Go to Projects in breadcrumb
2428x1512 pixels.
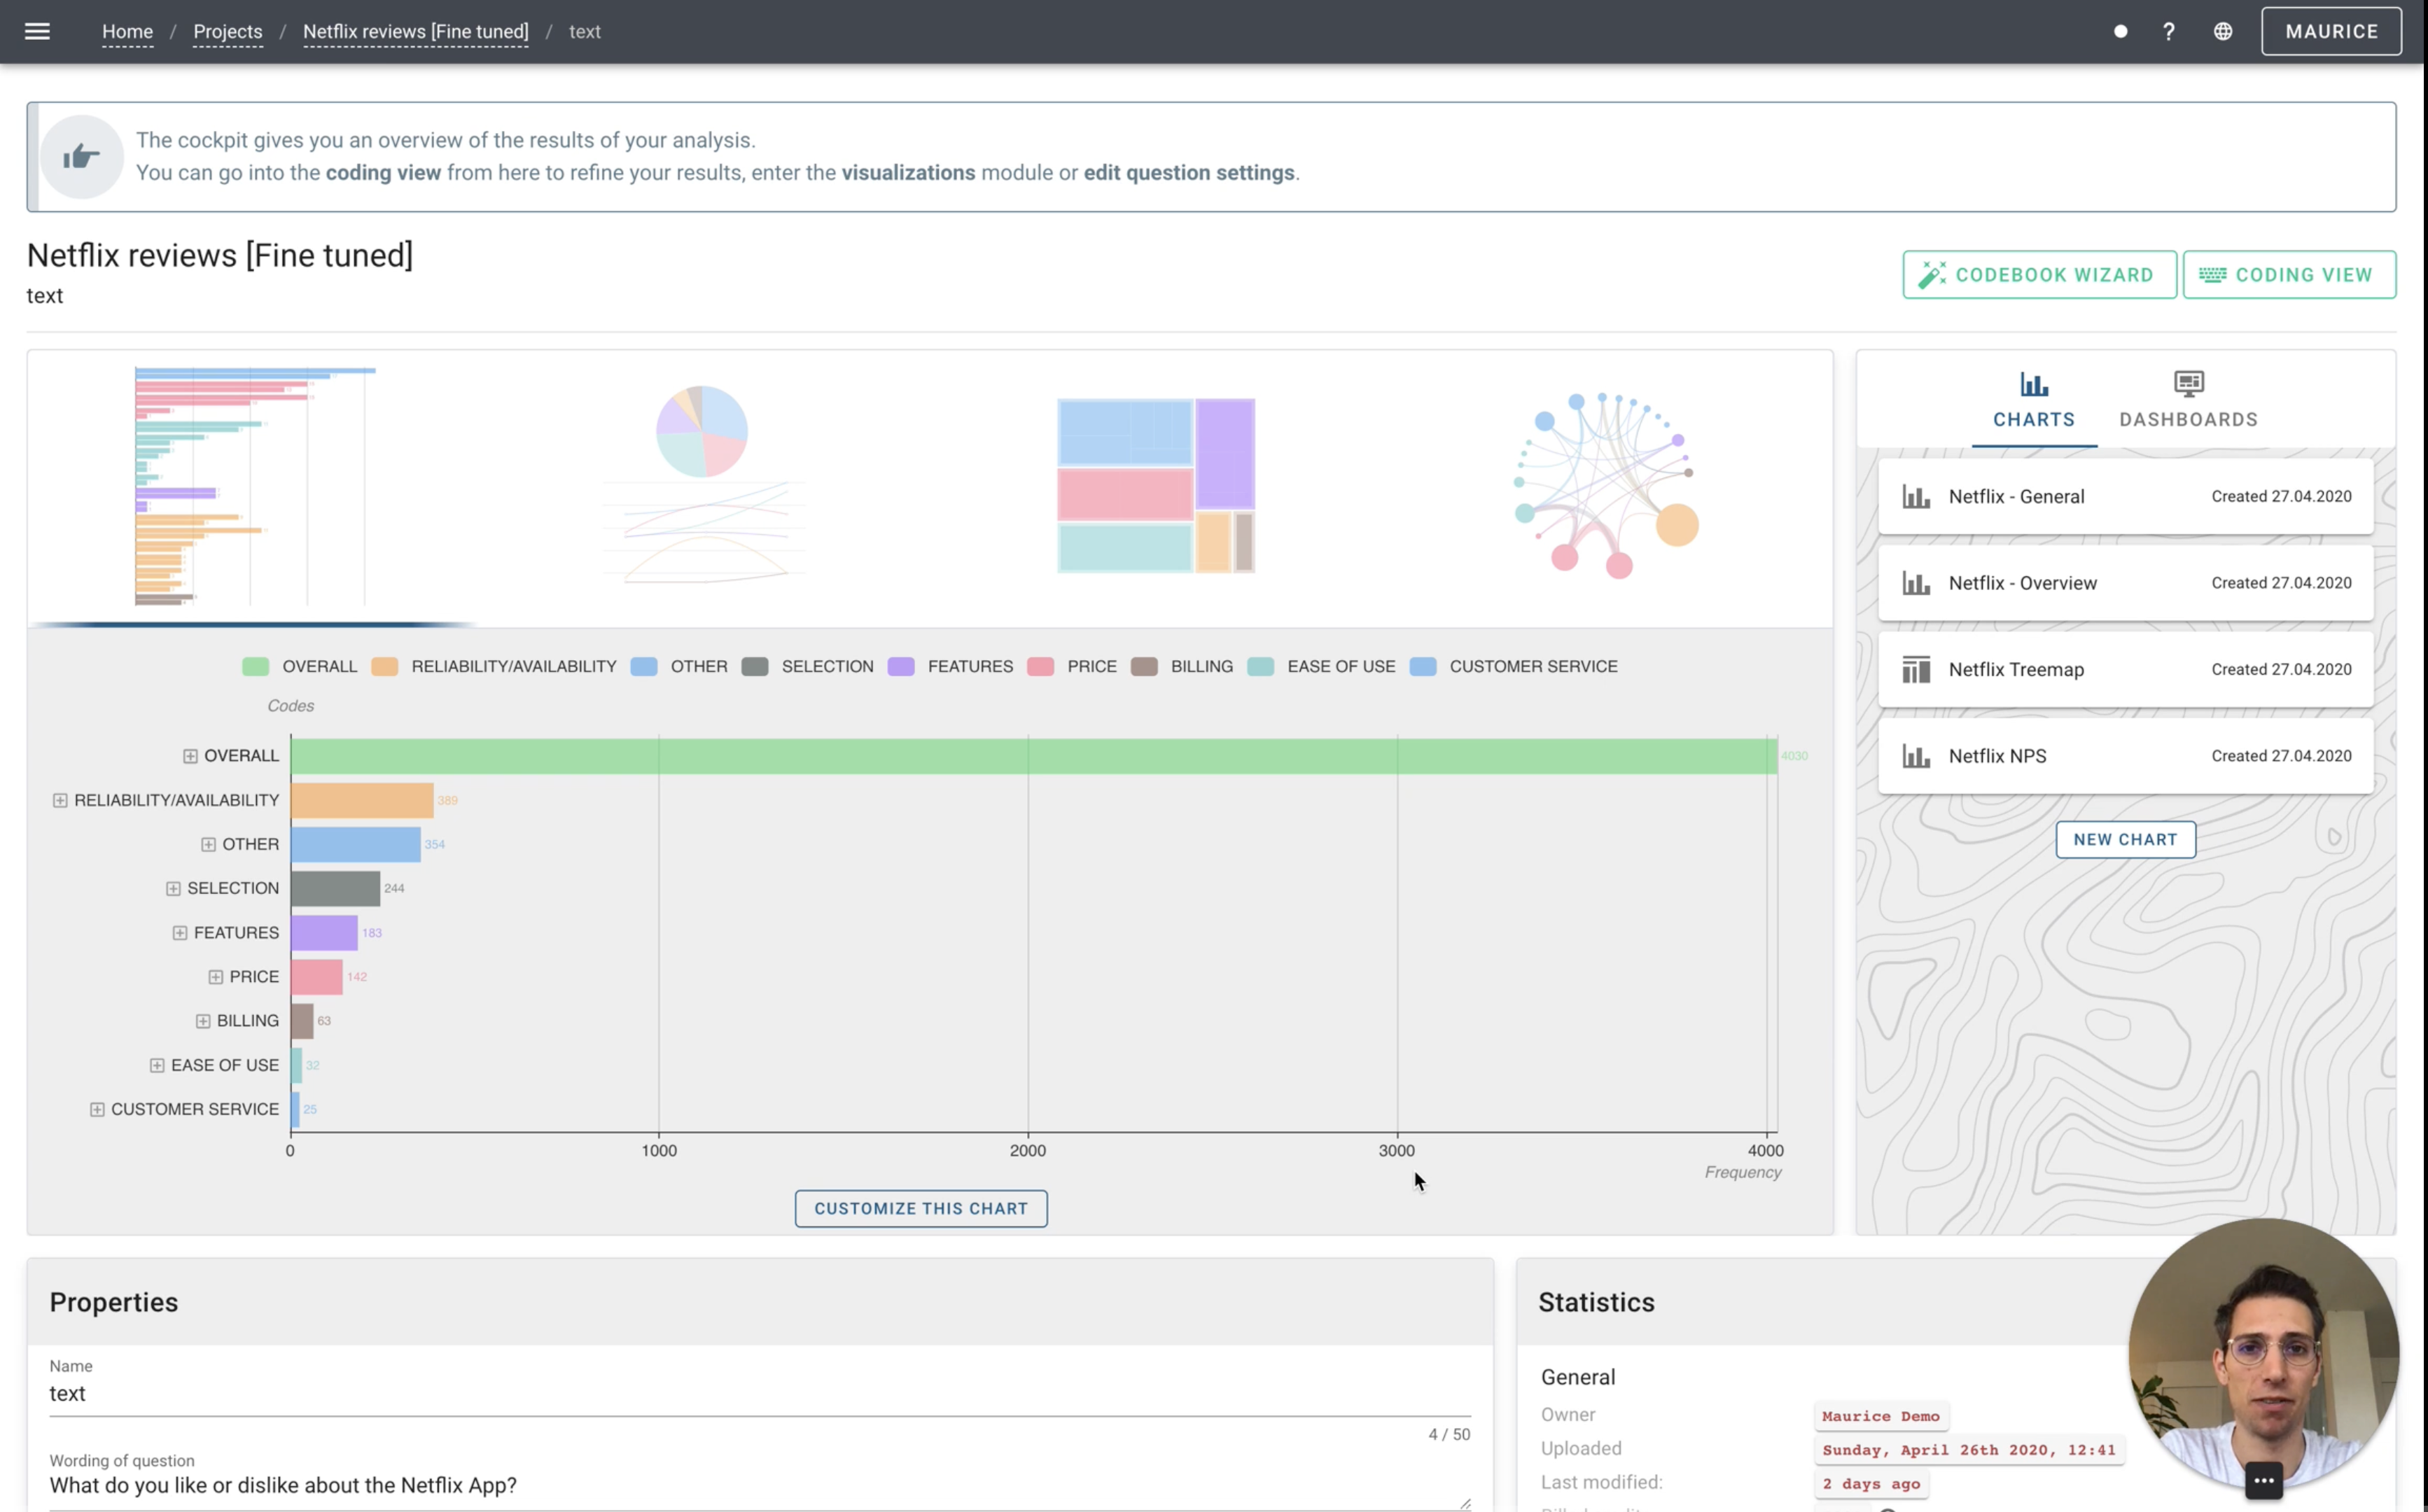pos(227,31)
